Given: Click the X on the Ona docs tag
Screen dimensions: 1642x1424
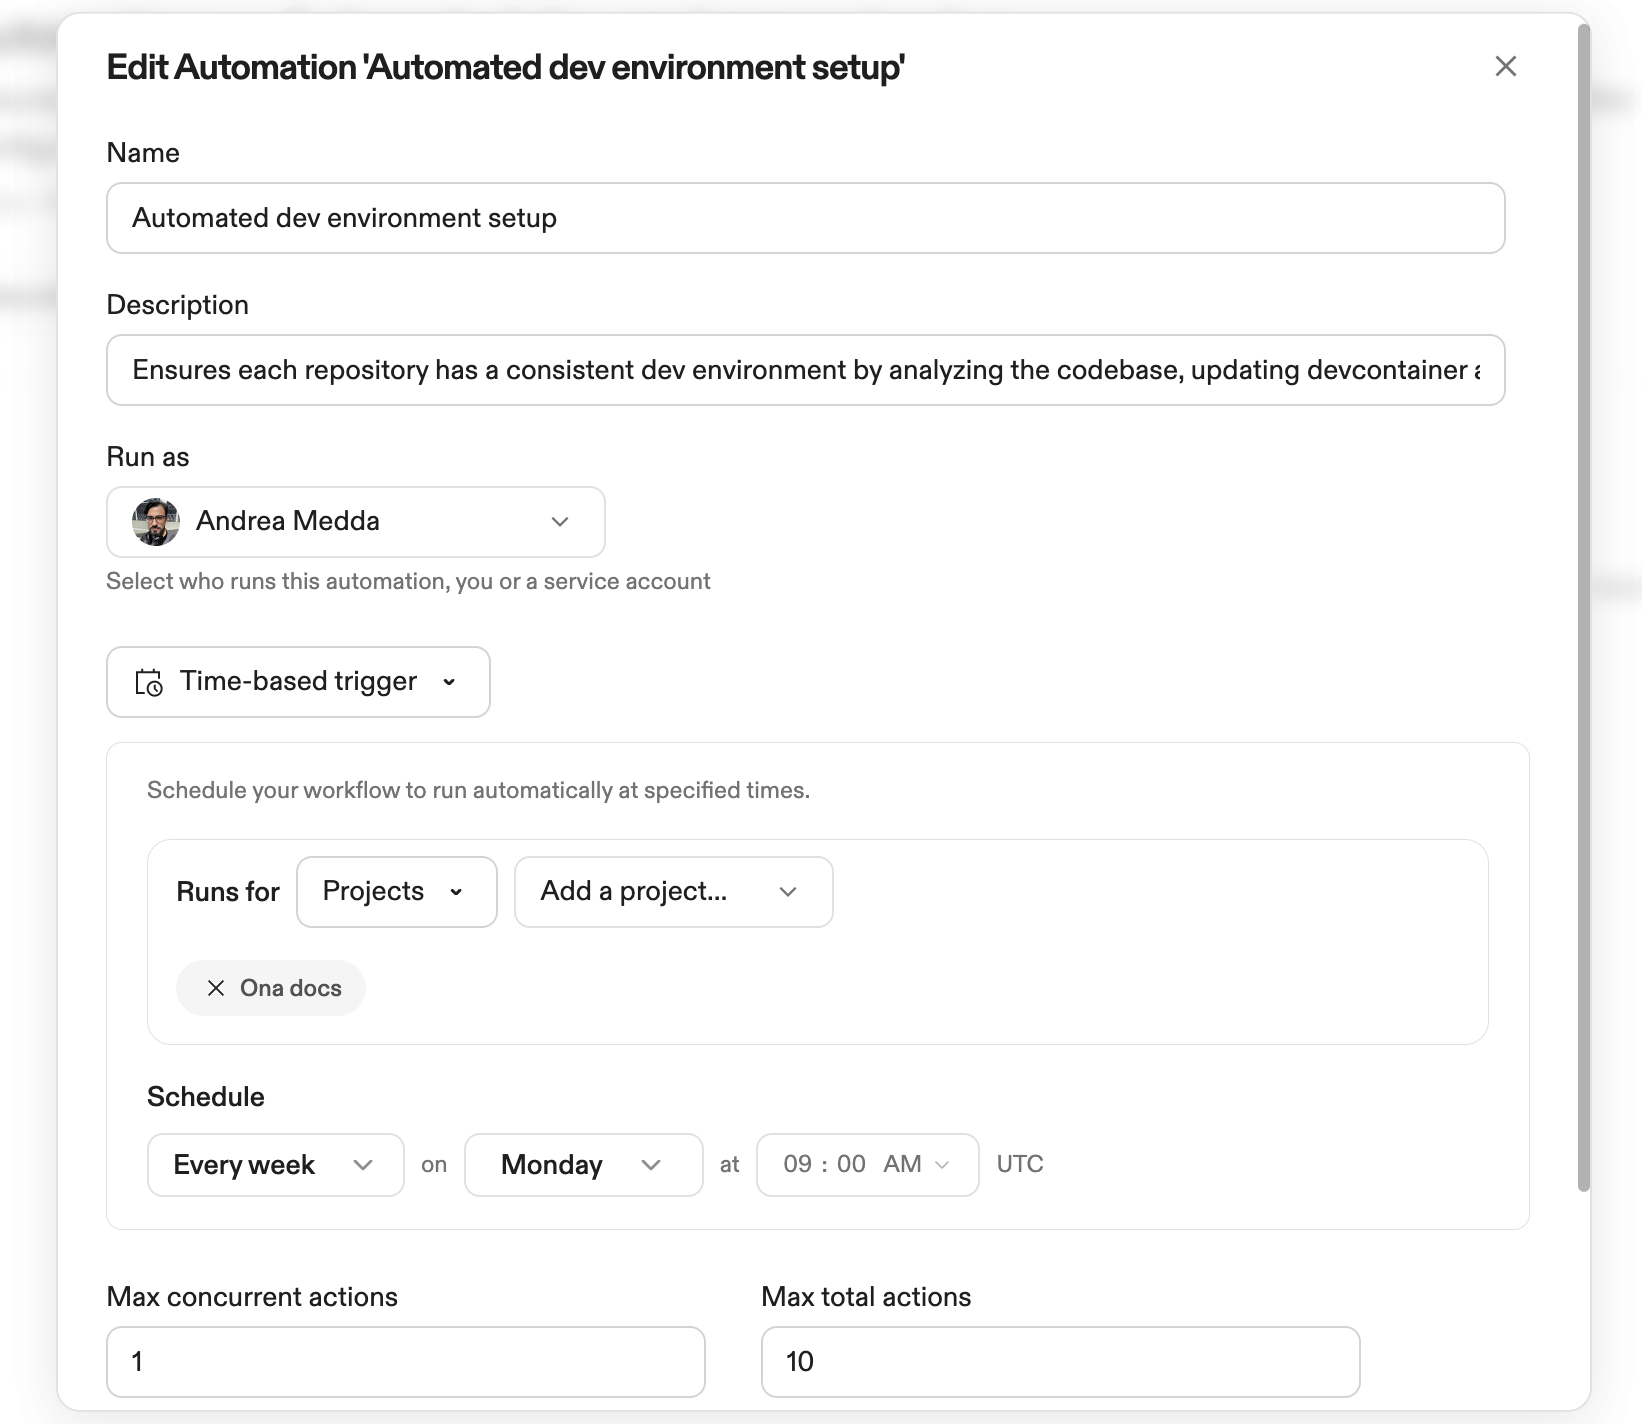Looking at the screenshot, I should 215,988.
